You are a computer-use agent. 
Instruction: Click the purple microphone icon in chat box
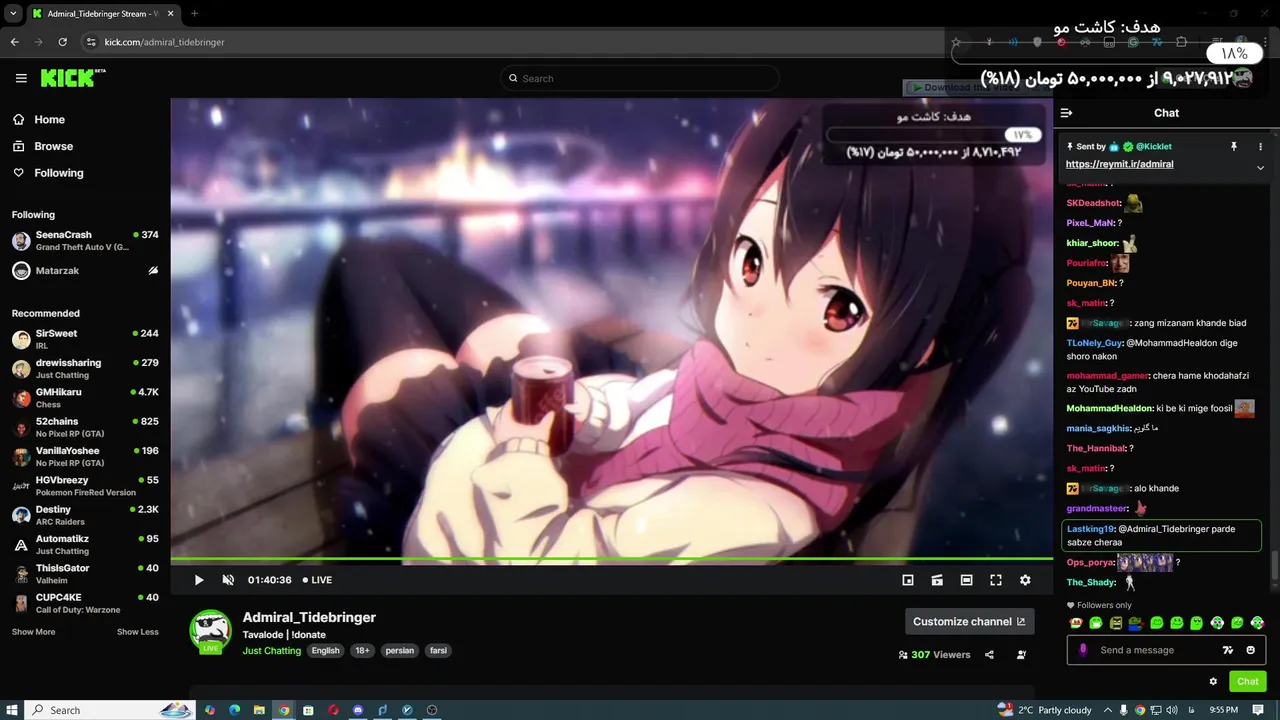1083,650
